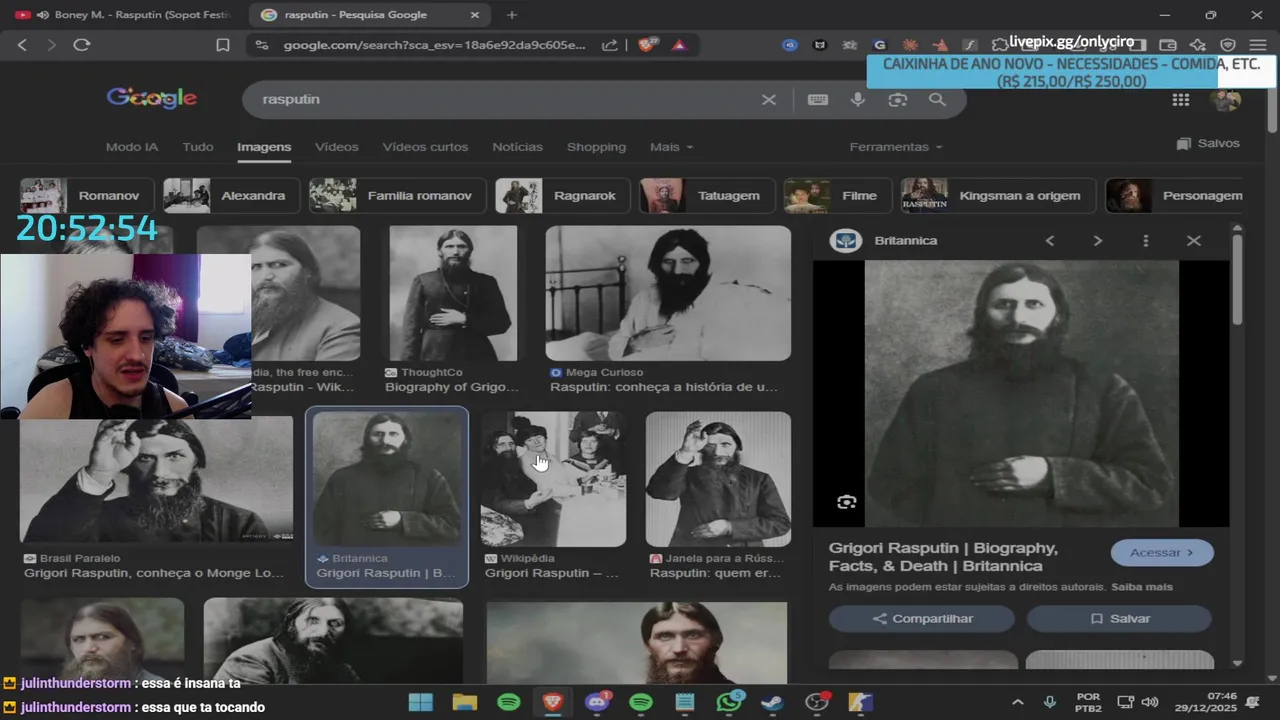Open a new browser tab

pyautogui.click(x=512, y=15)
